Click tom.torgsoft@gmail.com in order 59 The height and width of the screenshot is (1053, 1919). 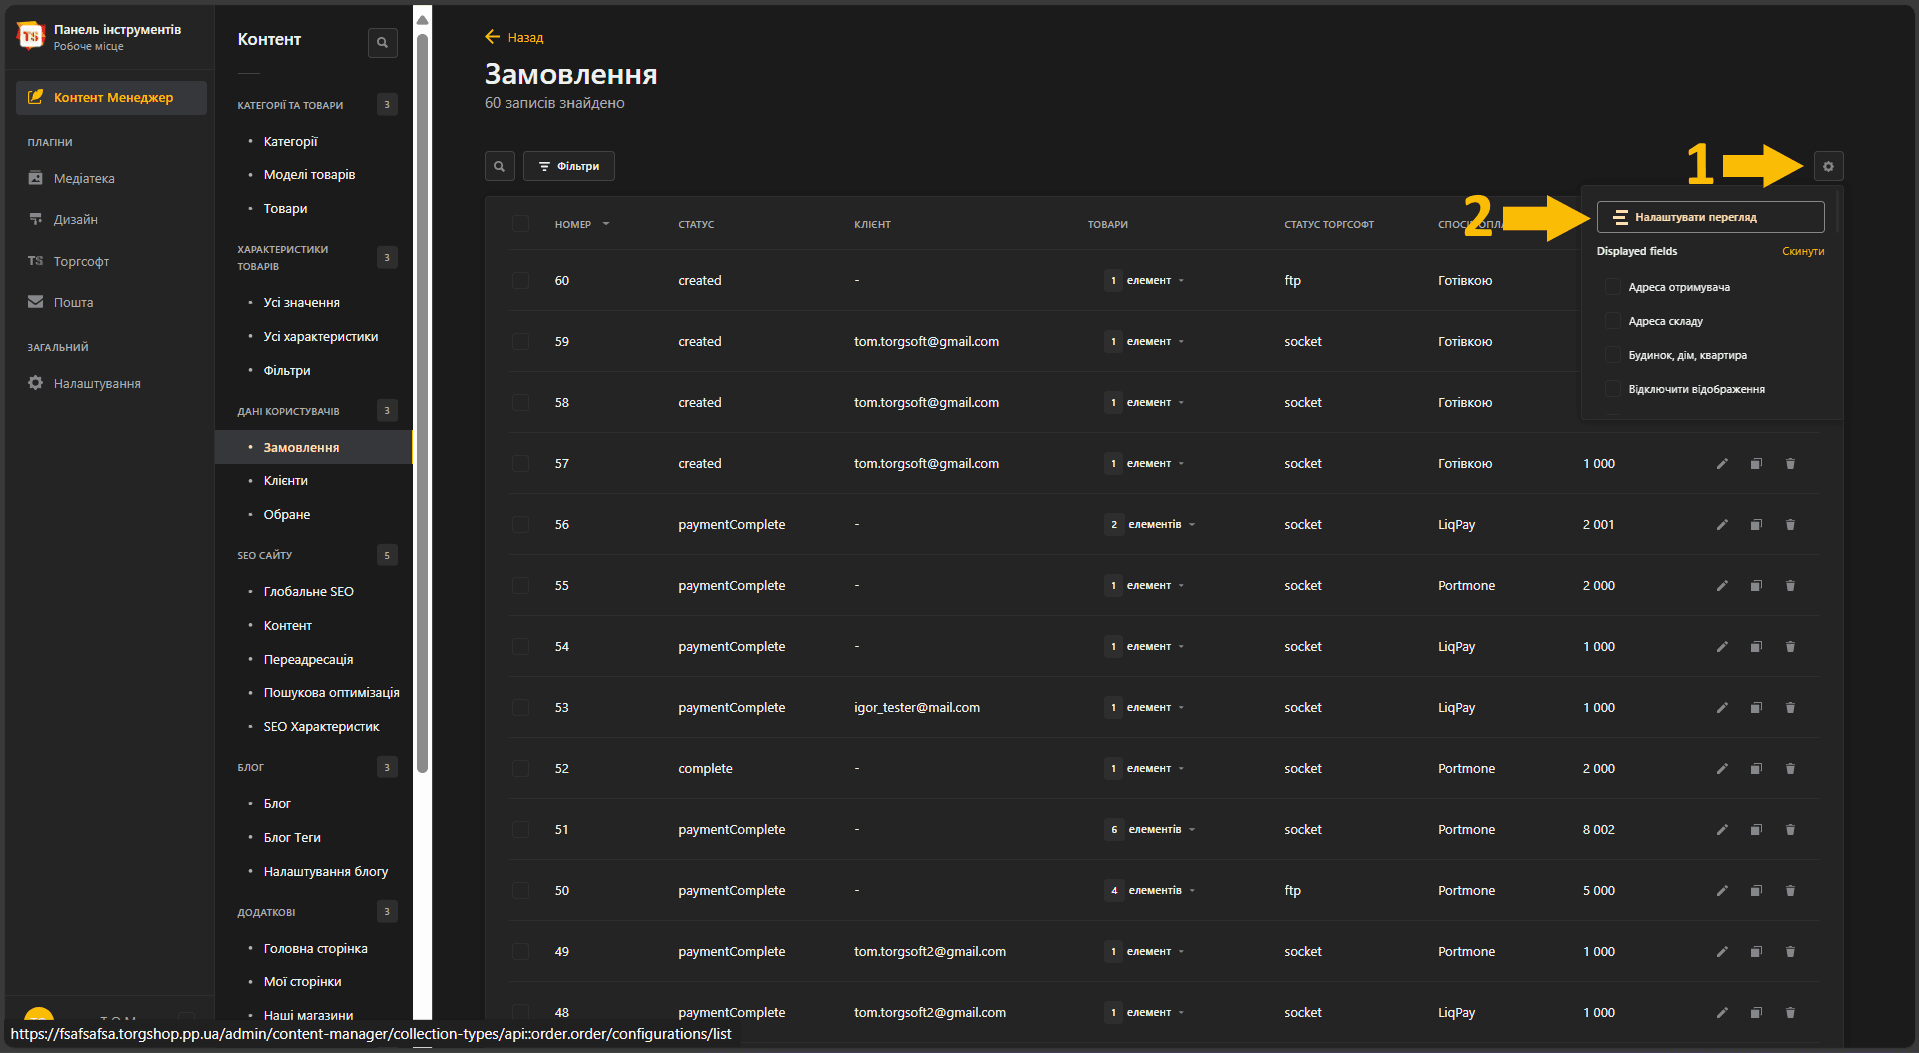click(x=926, y=342)
